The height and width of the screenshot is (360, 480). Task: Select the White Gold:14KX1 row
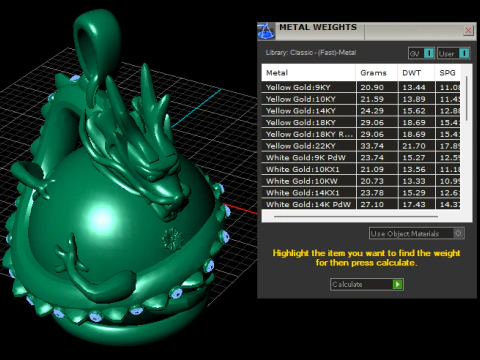coord(361,193)
